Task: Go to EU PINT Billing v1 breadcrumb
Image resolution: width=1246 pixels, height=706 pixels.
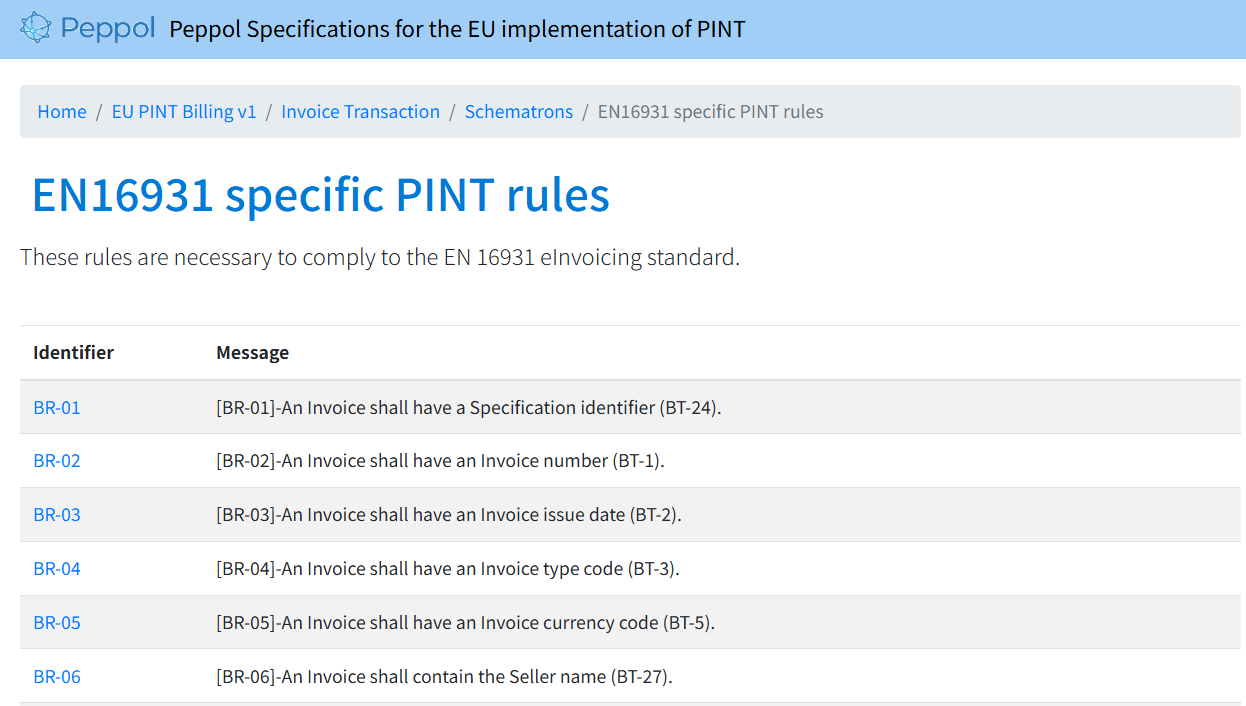Action: pos(184,111)
